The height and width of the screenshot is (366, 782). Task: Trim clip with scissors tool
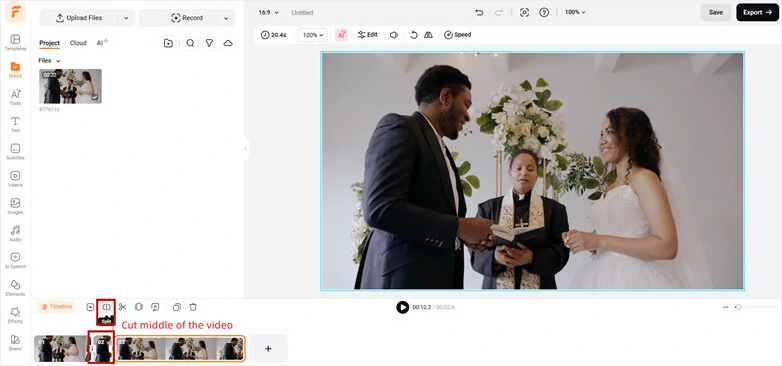pyautogui.click(x=123, y=307)
